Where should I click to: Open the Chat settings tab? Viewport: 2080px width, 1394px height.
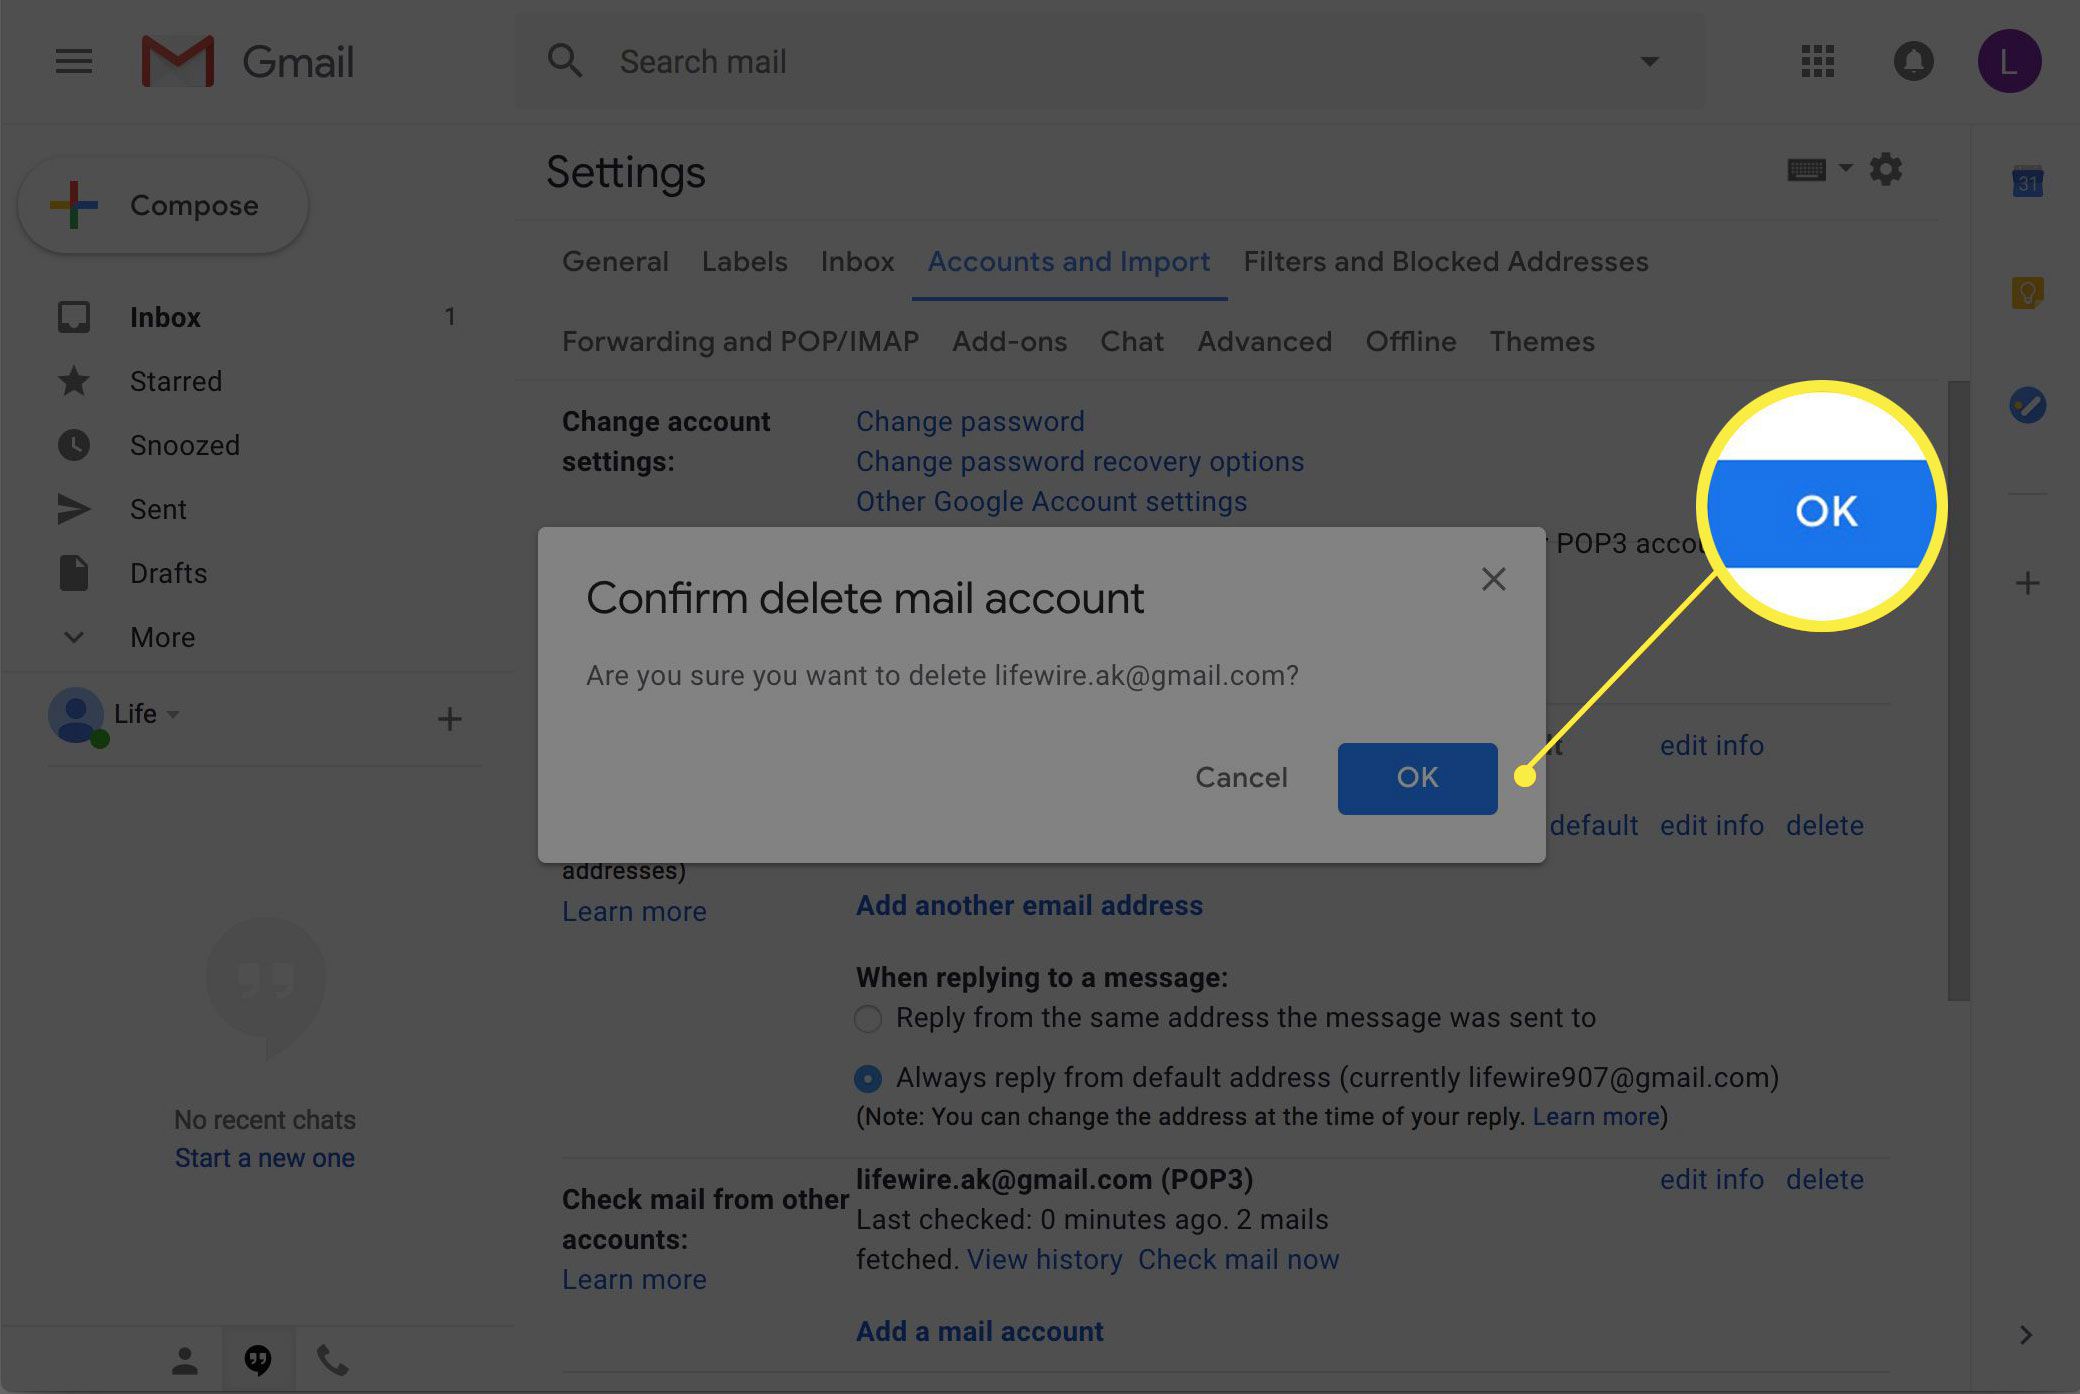coord(1132,342)
